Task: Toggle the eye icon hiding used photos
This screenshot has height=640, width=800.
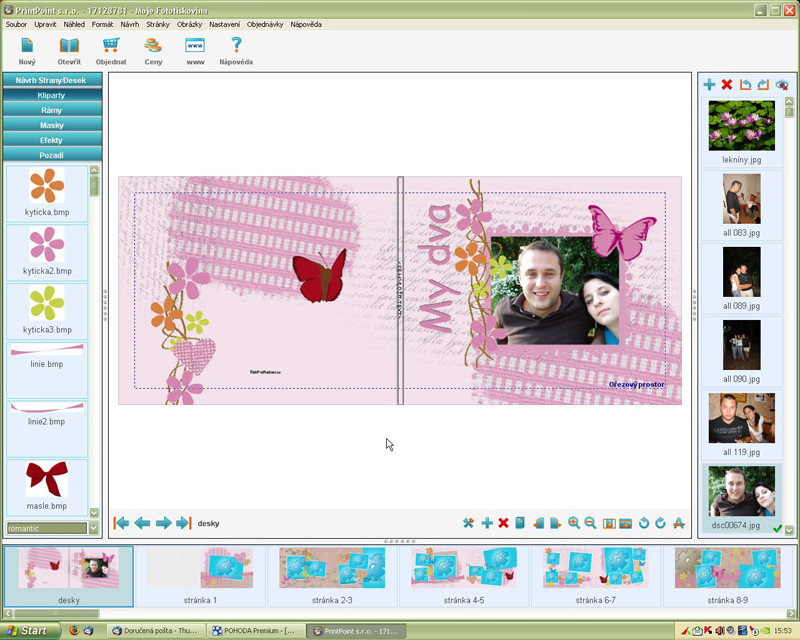Action: [x=782, y=85]
